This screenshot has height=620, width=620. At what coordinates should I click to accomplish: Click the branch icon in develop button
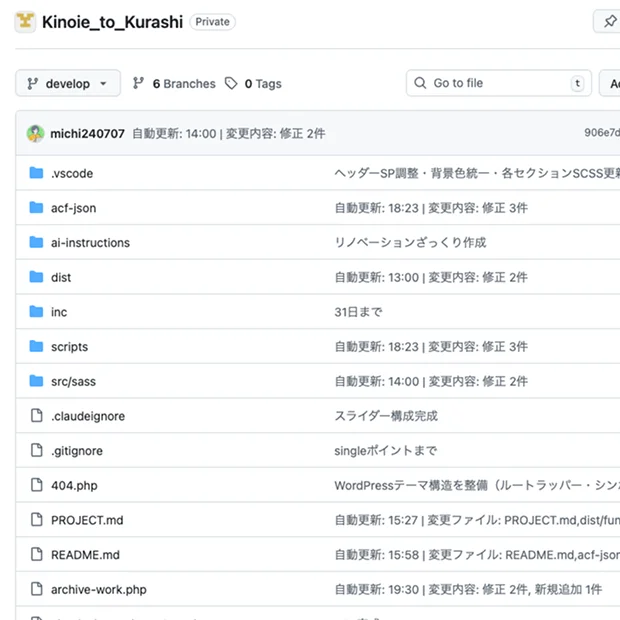click(32, 83)
